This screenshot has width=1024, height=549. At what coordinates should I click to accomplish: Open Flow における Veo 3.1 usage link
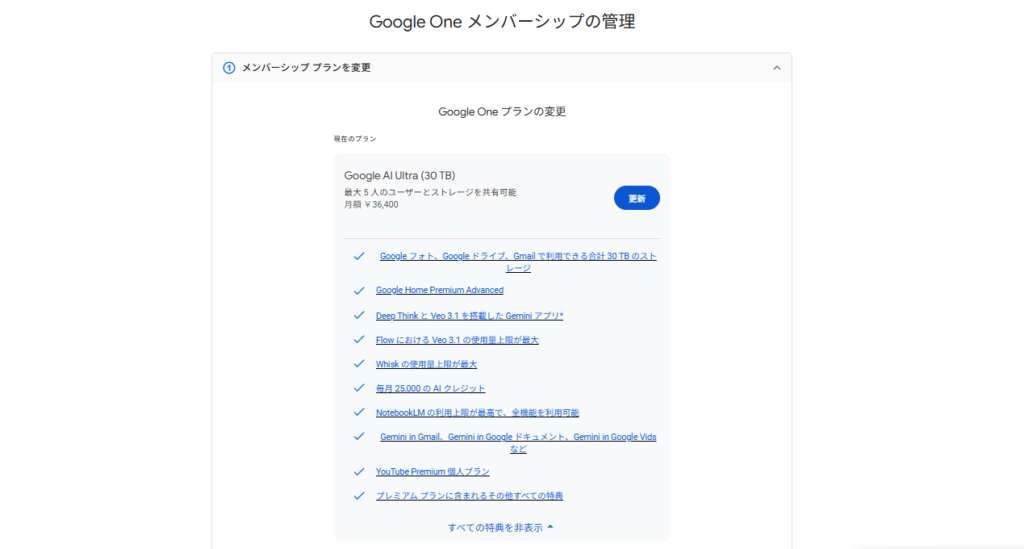pos(457,340)
